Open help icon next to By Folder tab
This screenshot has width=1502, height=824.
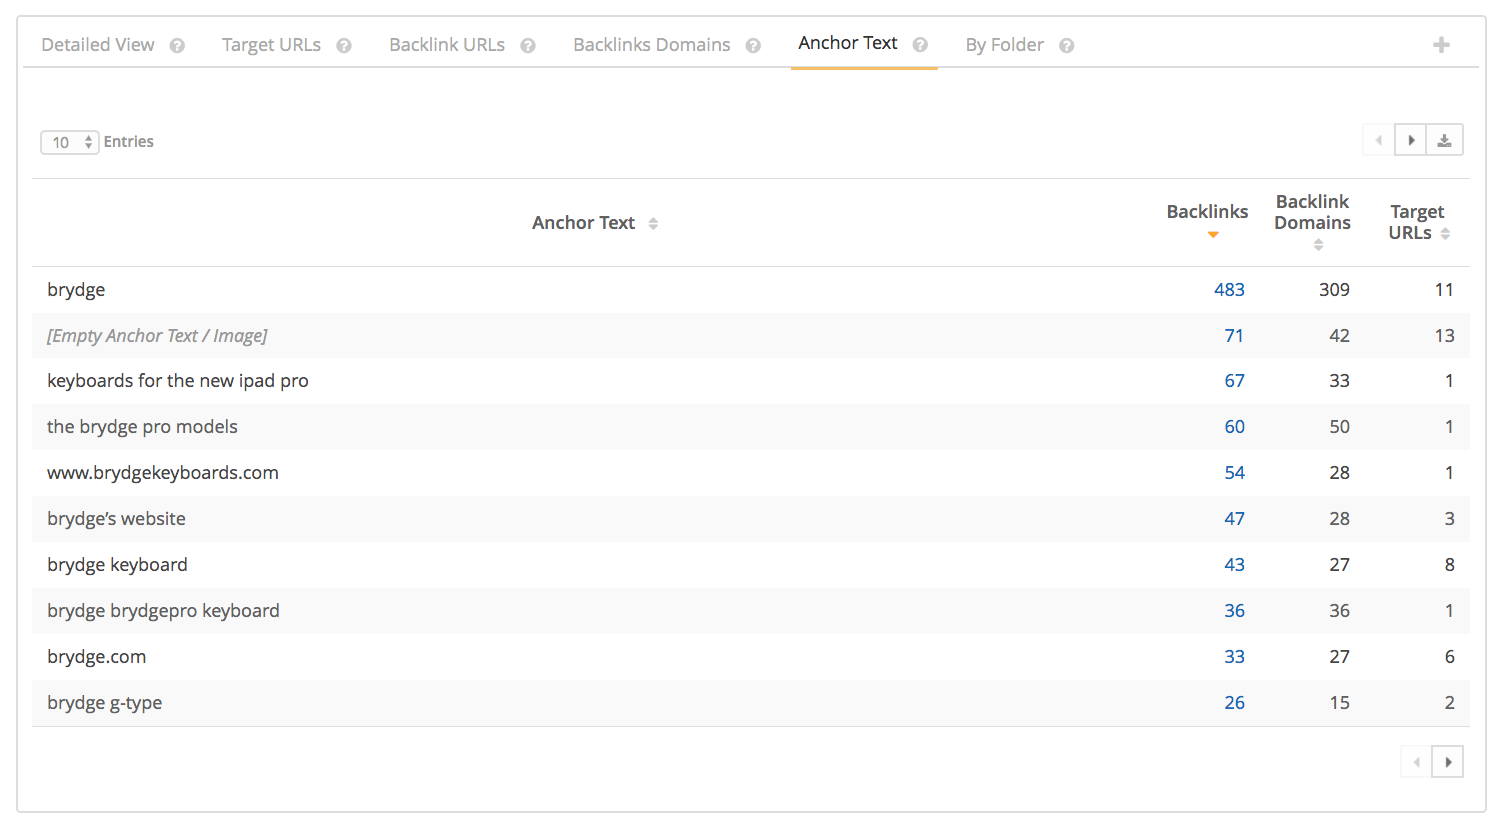[x=1067, y=46]
